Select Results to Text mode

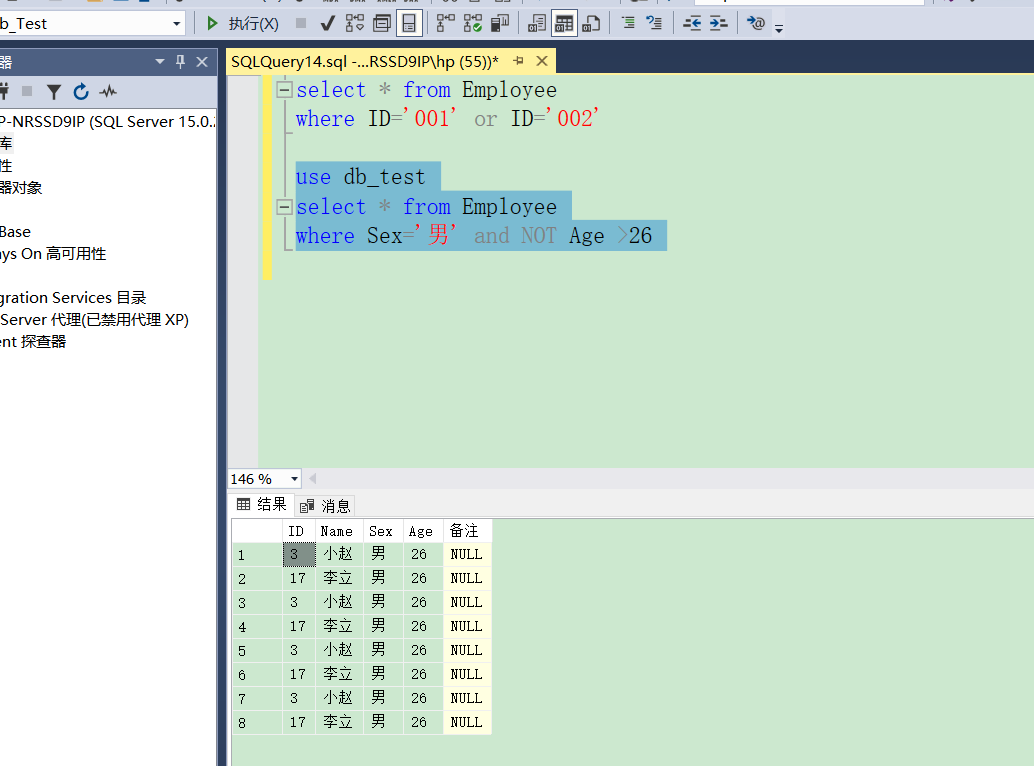point(537,24)
